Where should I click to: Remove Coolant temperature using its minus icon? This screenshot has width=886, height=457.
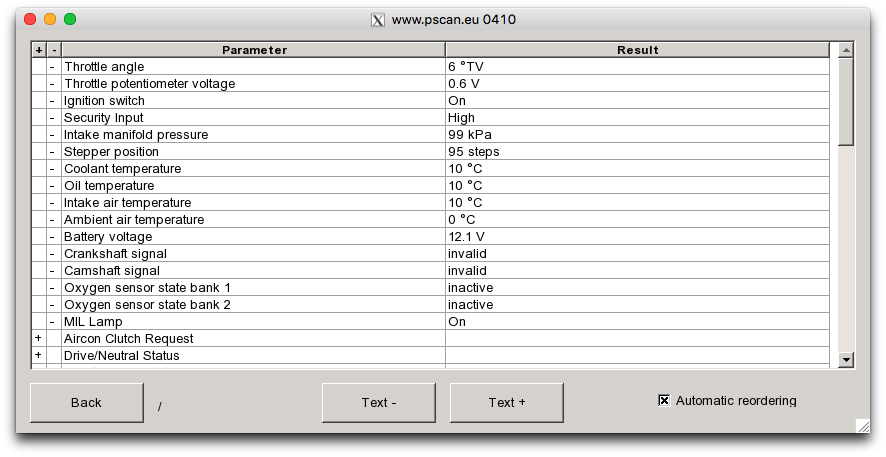tap(53, 168)
